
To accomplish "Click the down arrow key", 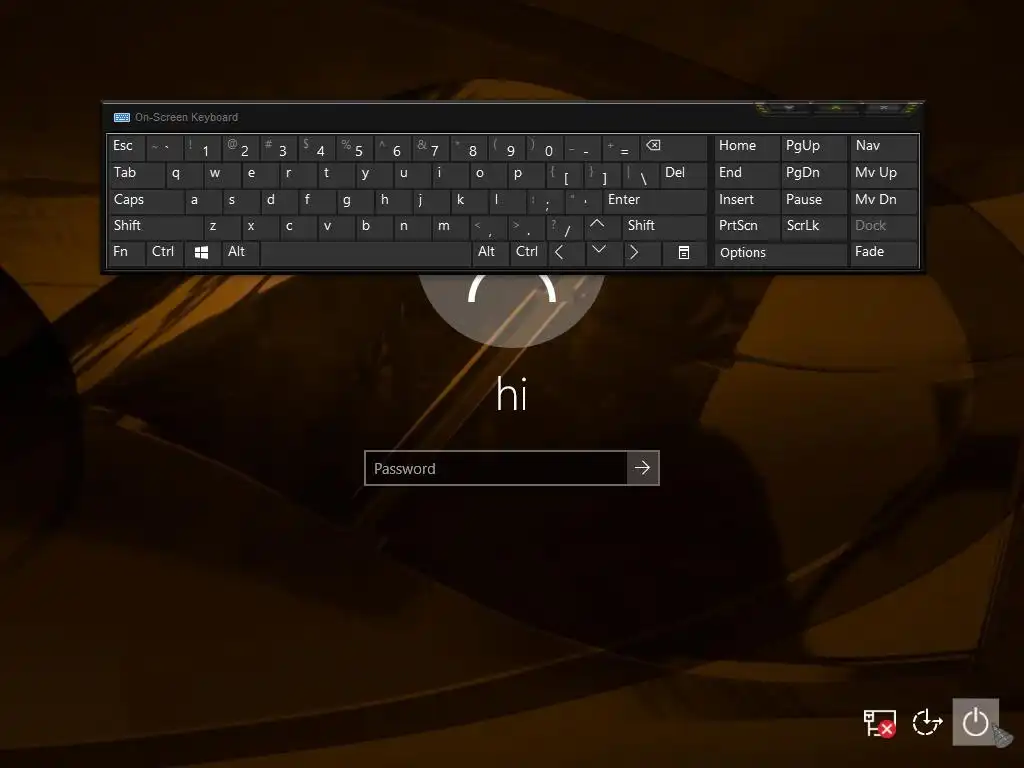I will (598, 251).
